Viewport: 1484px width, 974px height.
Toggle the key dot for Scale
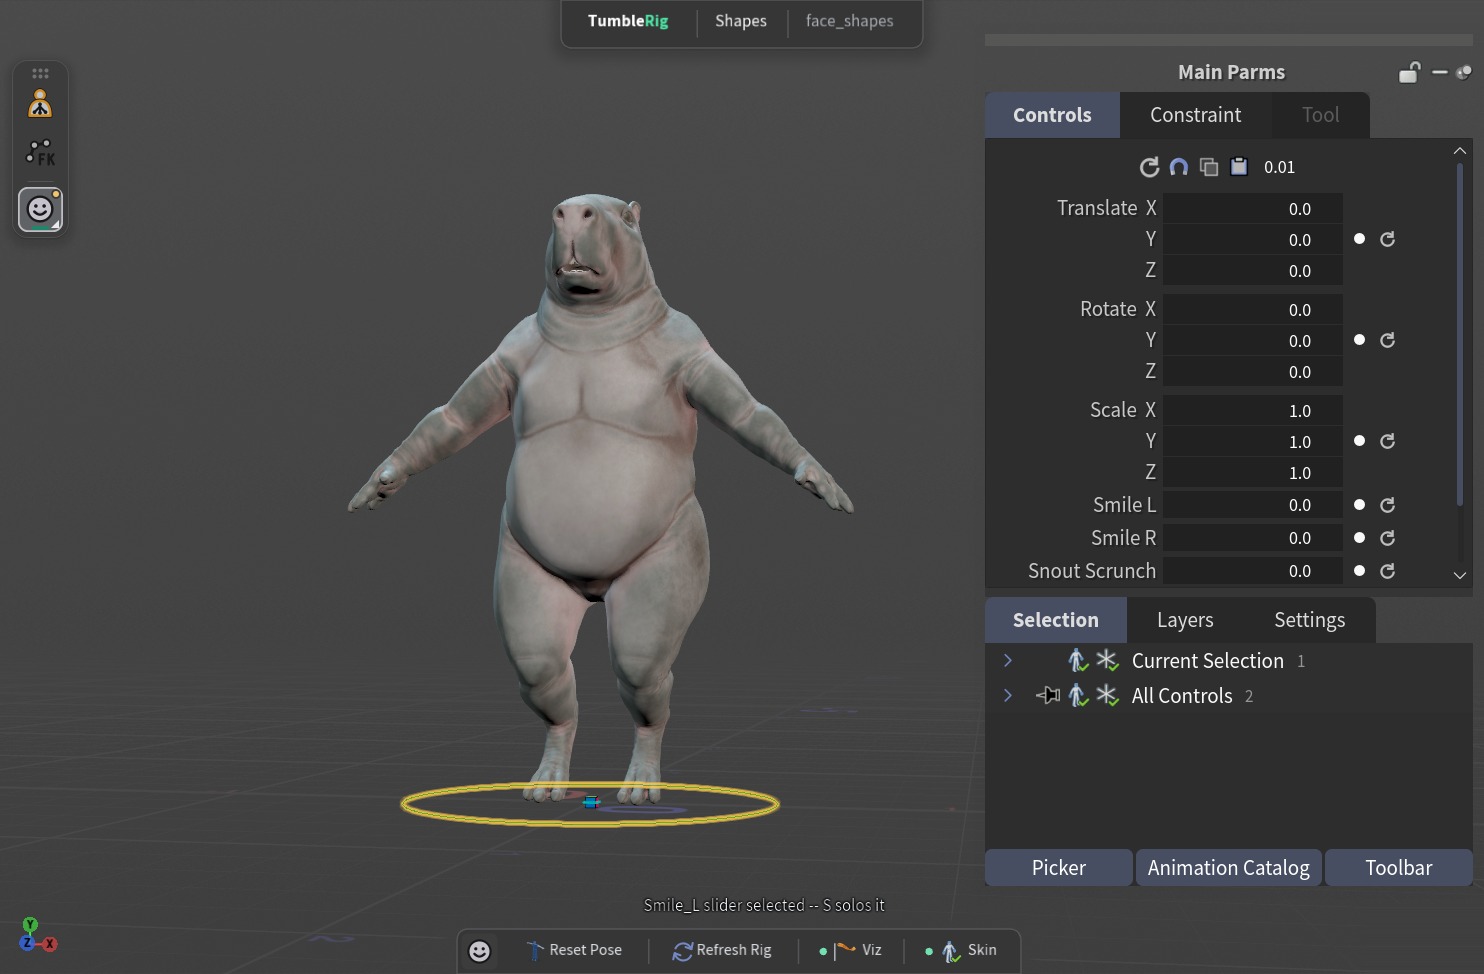tap(1359, 441)
